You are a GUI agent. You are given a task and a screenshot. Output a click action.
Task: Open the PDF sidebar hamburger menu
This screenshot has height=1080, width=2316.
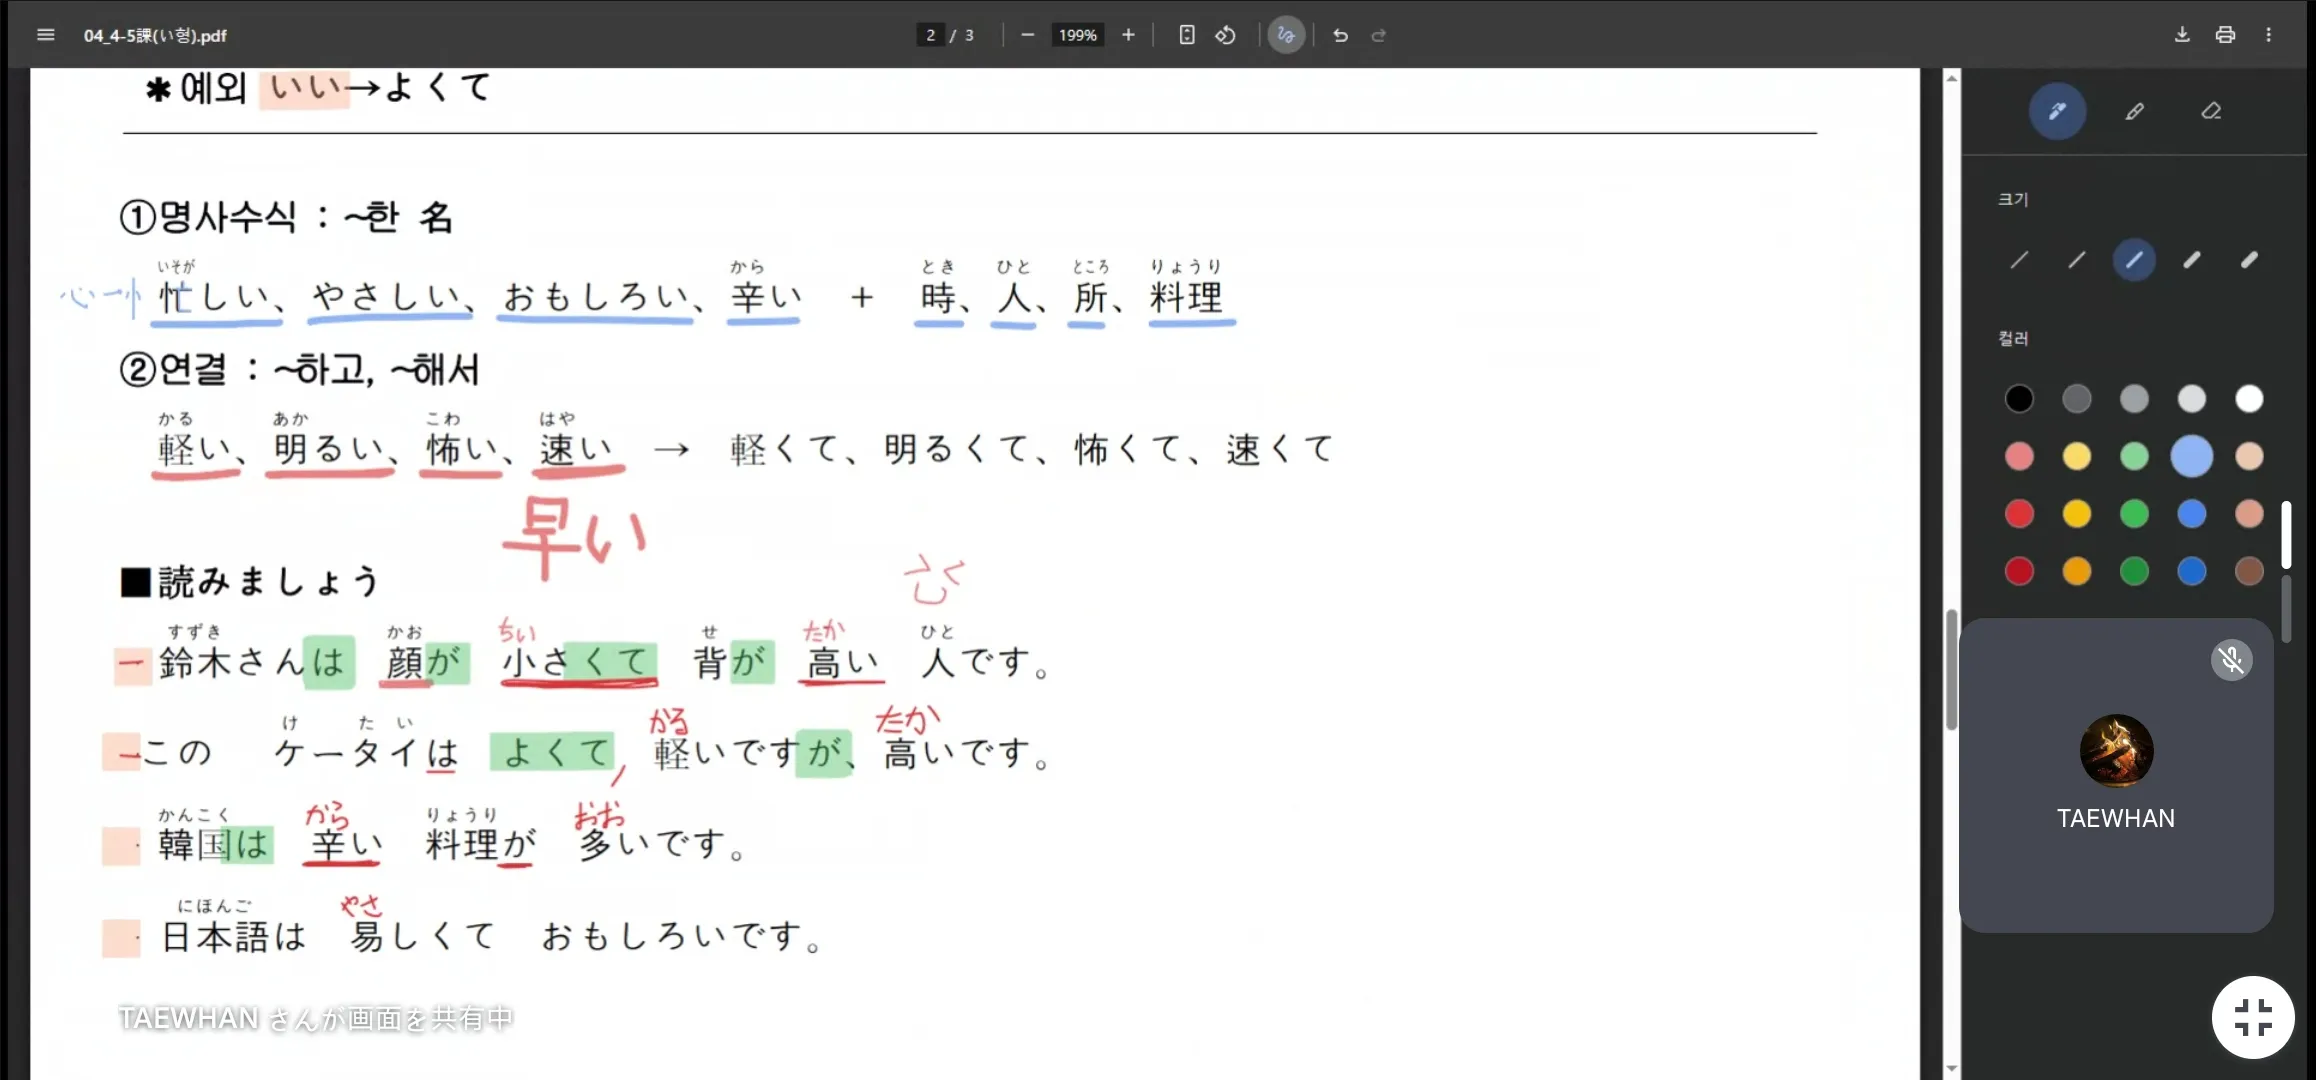point(45,35)
